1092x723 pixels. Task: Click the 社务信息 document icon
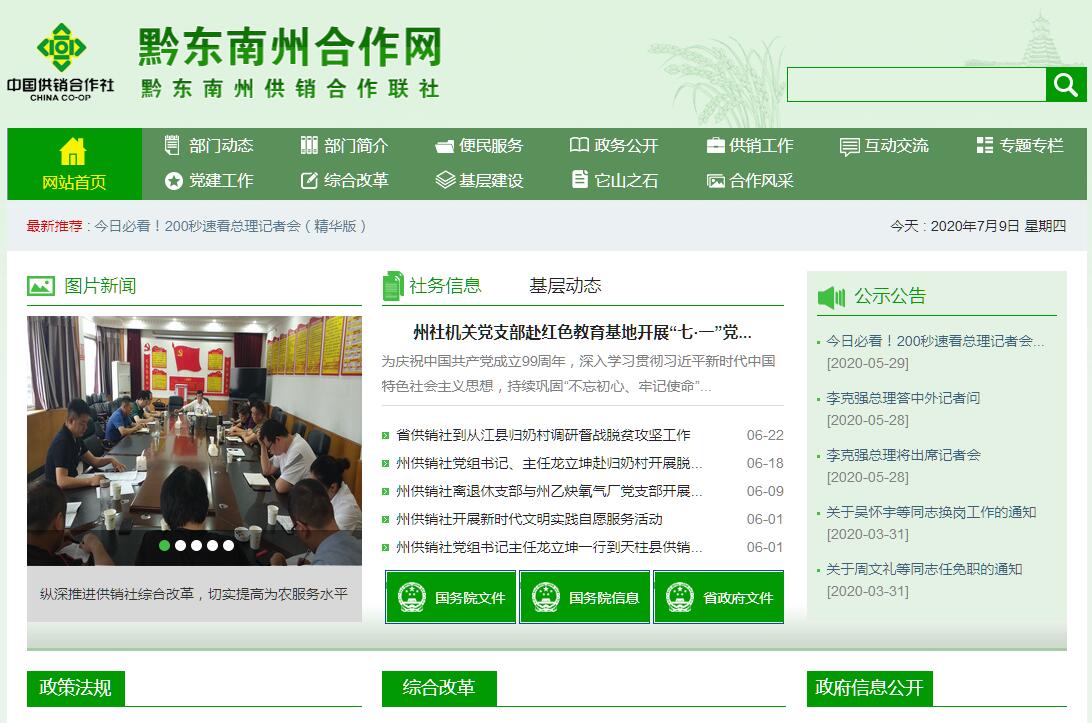(x=393, y=286)
